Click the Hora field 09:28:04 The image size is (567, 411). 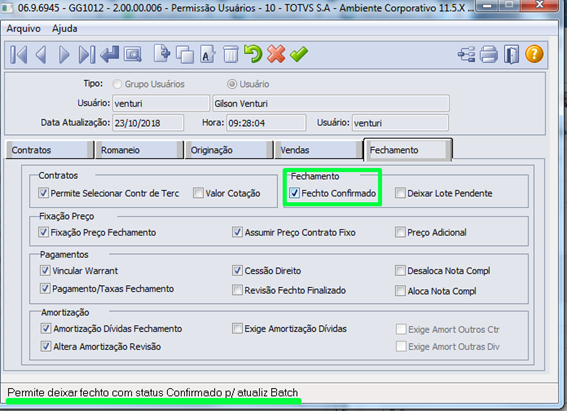pyautogui.click(x=266, y=123)
